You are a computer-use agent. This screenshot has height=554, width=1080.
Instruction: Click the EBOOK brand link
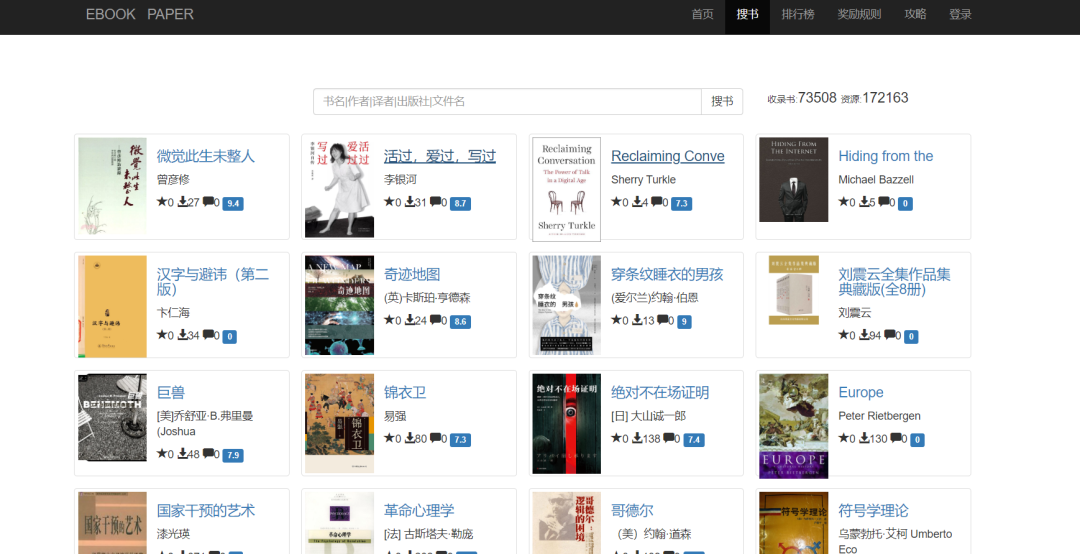pos(111,14)
